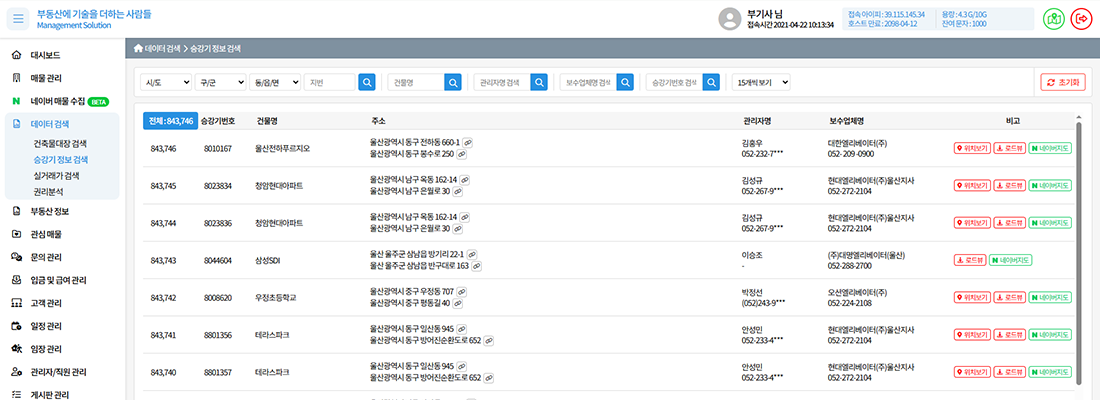Viewport: 1100px width, 400px height.
Task: Click maintenance company 오산엘리베이터(주)
Action: coord(859,292)
